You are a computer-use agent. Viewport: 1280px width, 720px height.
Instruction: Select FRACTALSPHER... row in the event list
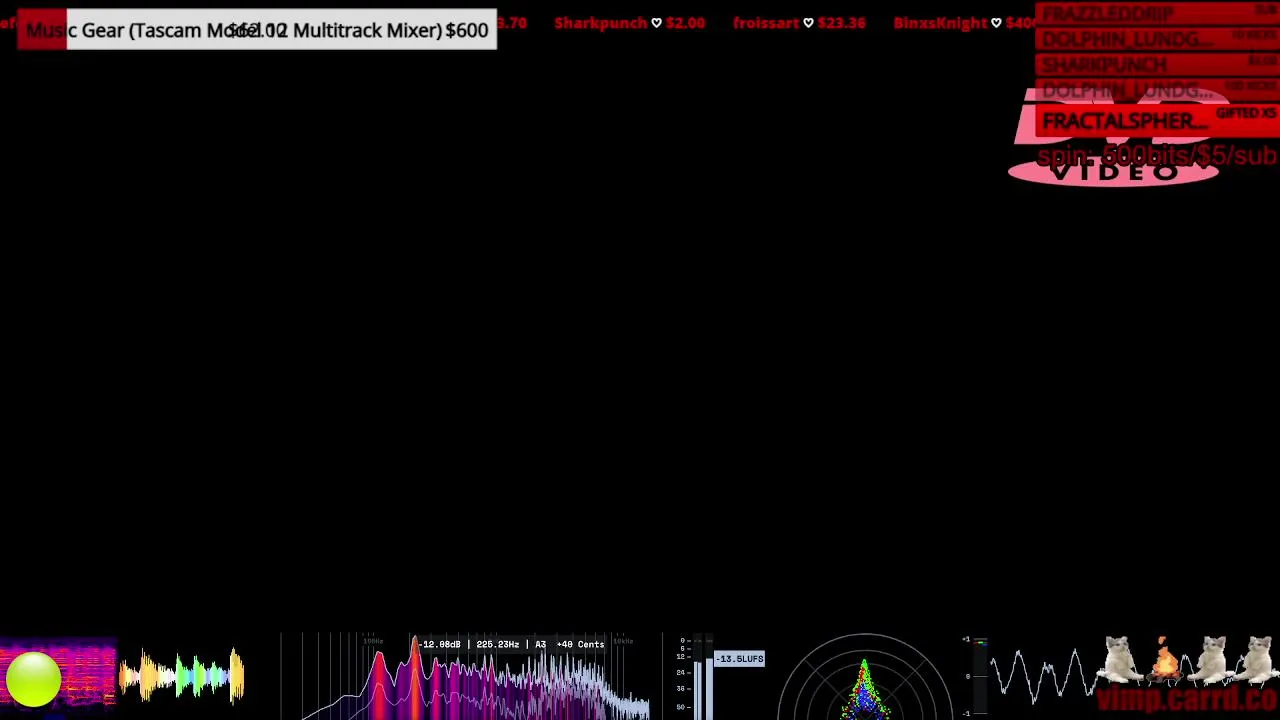point(1158,121)
